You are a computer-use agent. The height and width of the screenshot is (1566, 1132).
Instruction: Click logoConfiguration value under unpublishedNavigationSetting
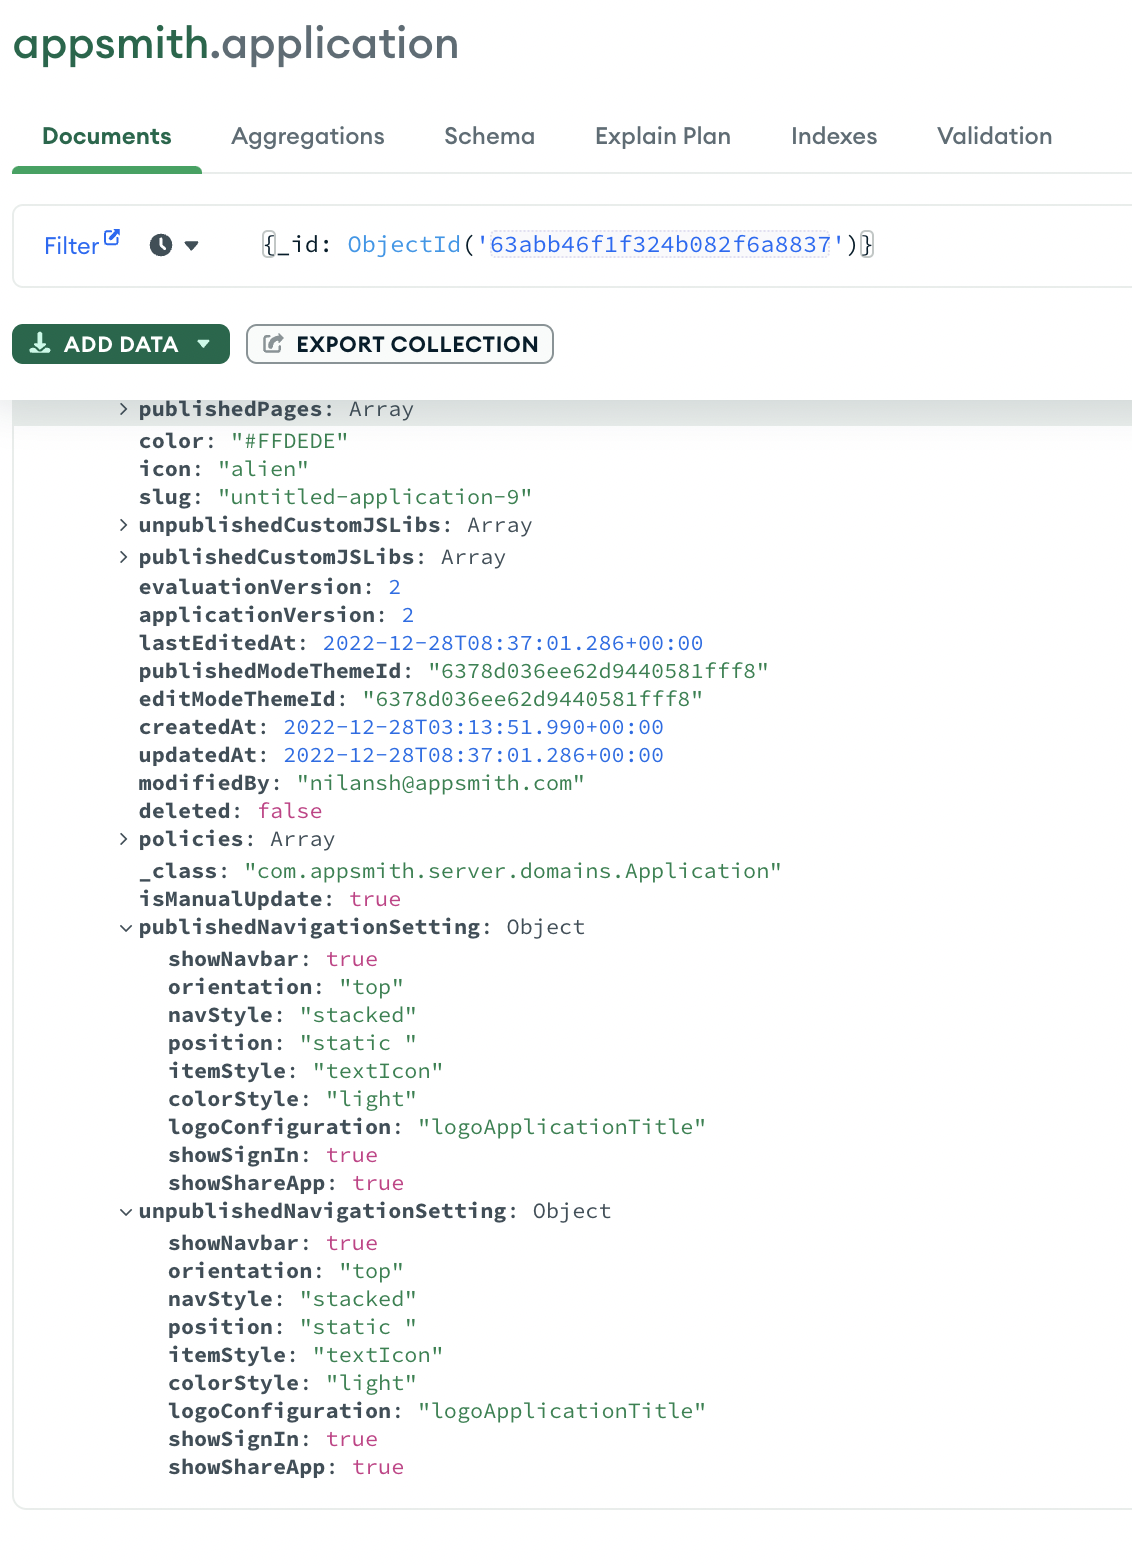tap(562, 1411)
